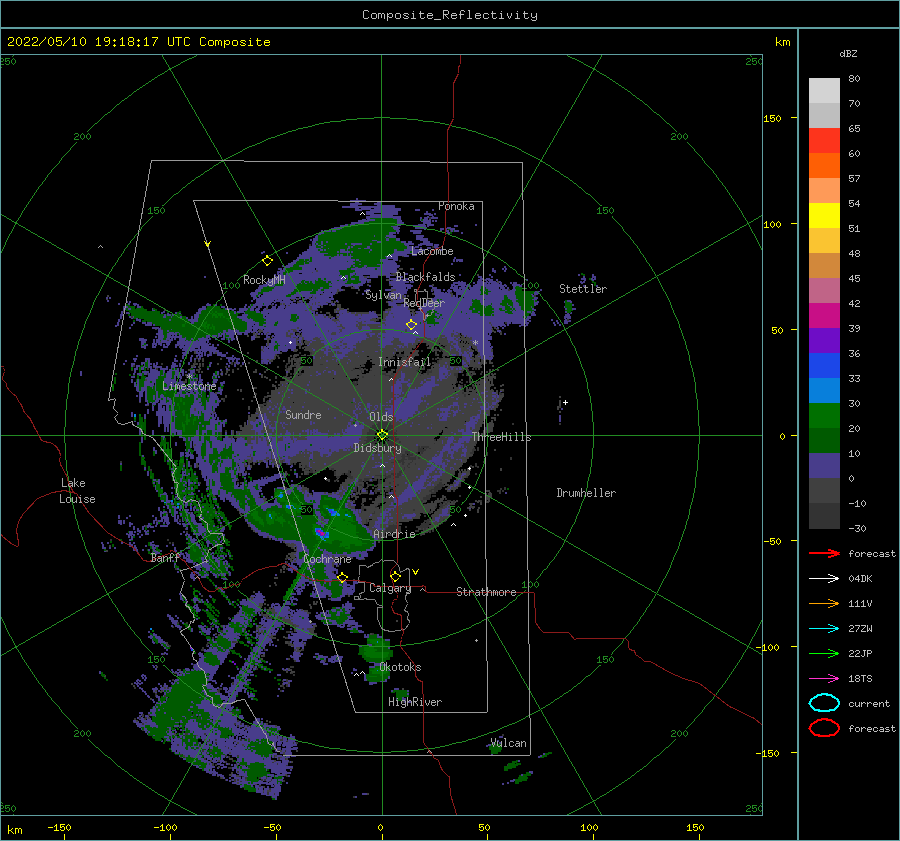Select the Sundre label
The height and width of the screenshot is (841, 900).
pyautogui.click(x=303, y=414)
